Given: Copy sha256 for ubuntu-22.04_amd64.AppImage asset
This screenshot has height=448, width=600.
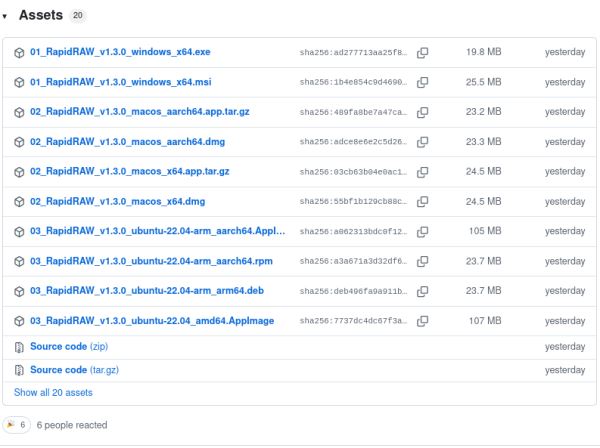Looking at the screenshot, I should [422, 321].
